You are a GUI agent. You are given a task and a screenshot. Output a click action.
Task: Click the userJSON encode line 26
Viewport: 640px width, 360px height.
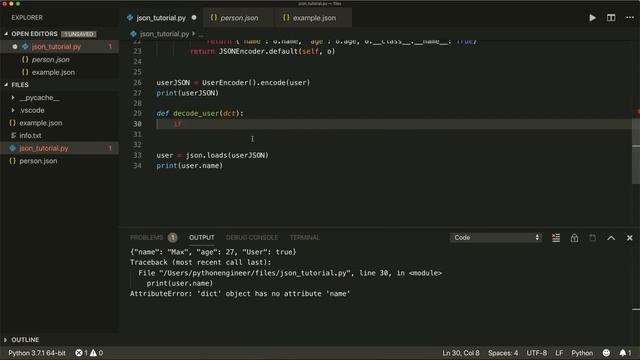(233, 82)
